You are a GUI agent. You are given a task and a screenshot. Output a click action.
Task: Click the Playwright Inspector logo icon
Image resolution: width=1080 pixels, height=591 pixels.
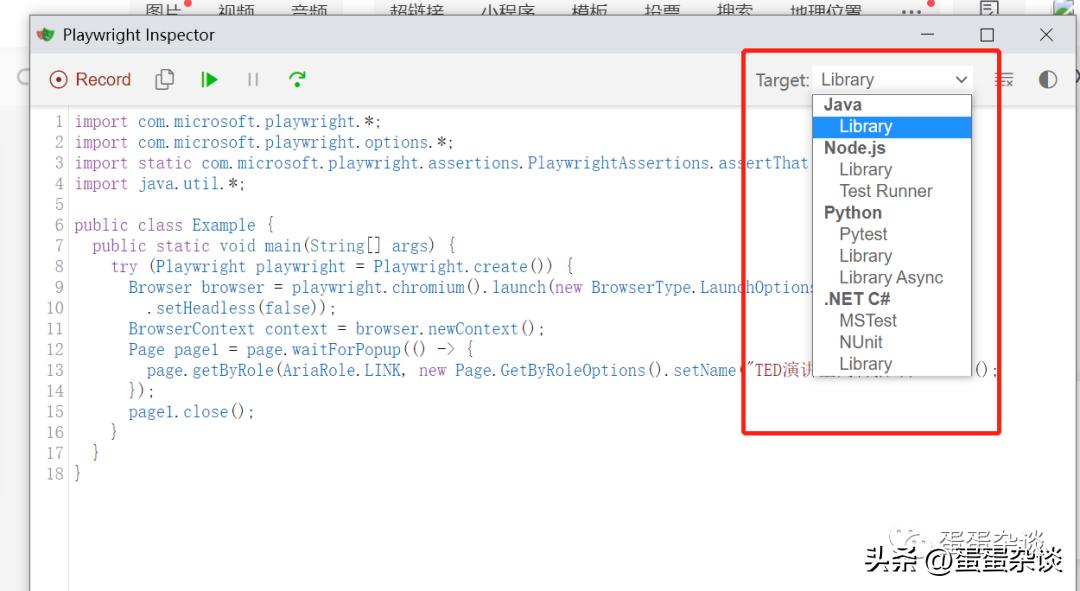click(45, 34)
